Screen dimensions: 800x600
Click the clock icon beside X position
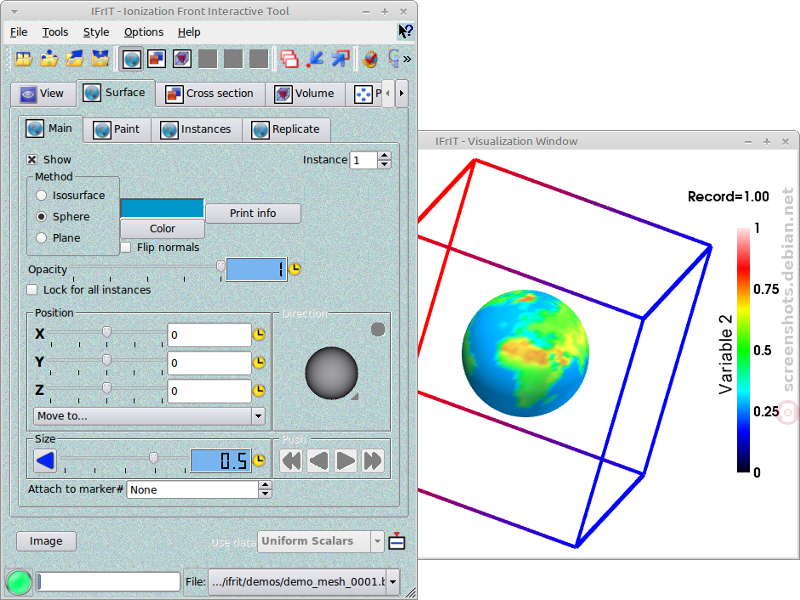click(x=259, y=335)
